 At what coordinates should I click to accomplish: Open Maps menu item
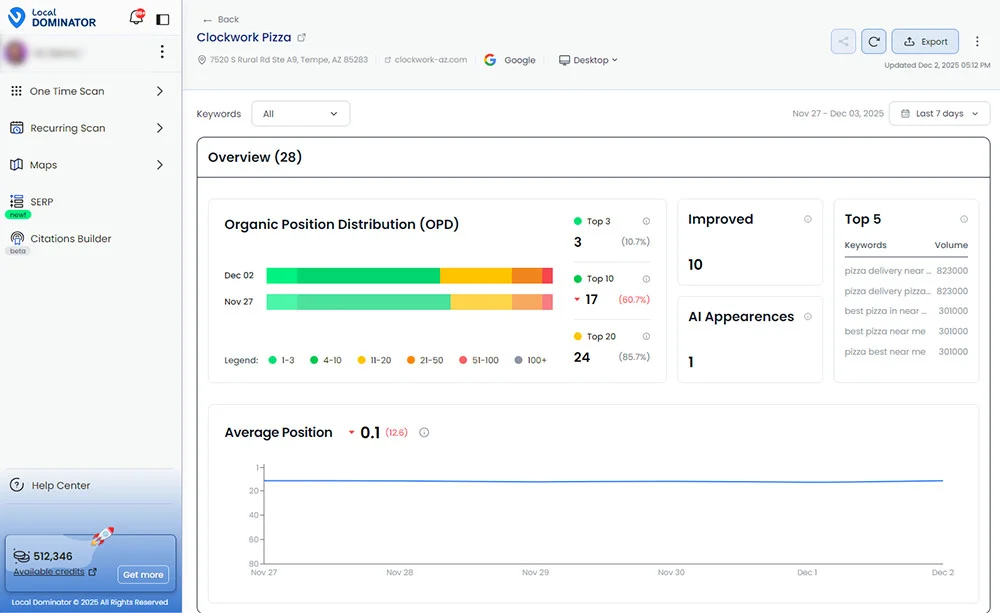[x=43, y=165]
